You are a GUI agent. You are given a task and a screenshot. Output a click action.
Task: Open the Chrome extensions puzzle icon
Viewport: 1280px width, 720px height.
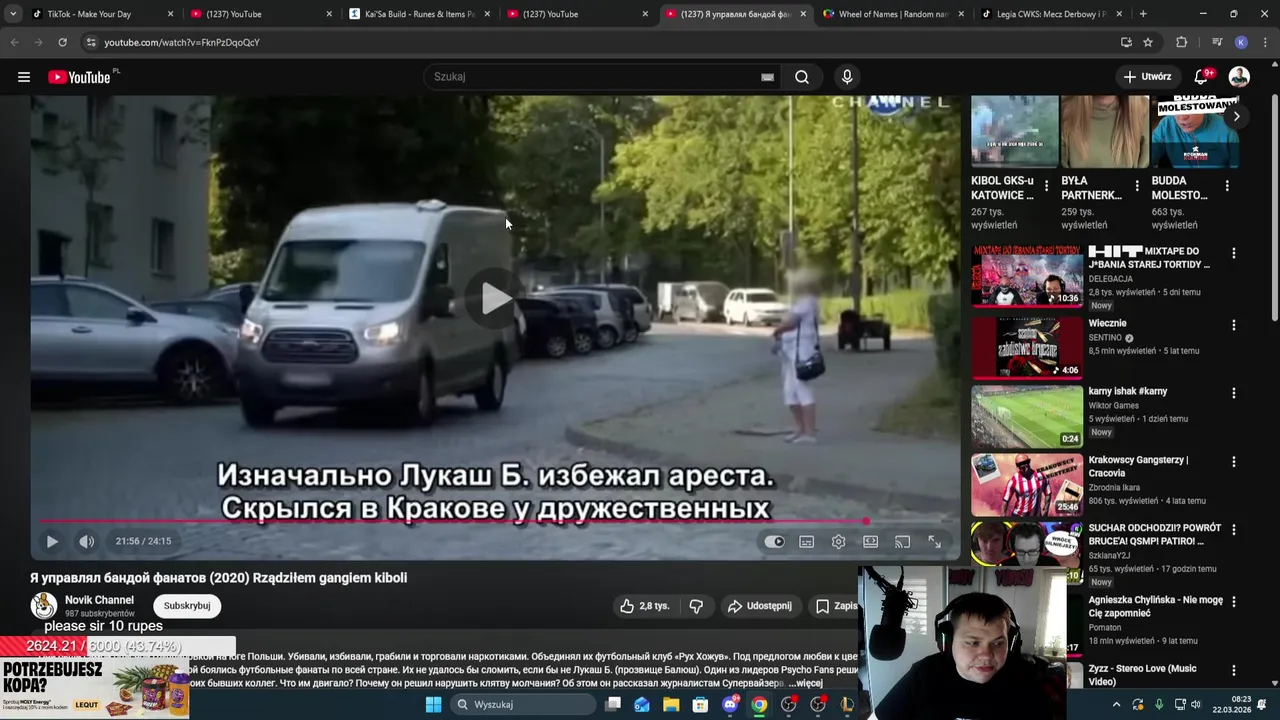[1181, 42]
